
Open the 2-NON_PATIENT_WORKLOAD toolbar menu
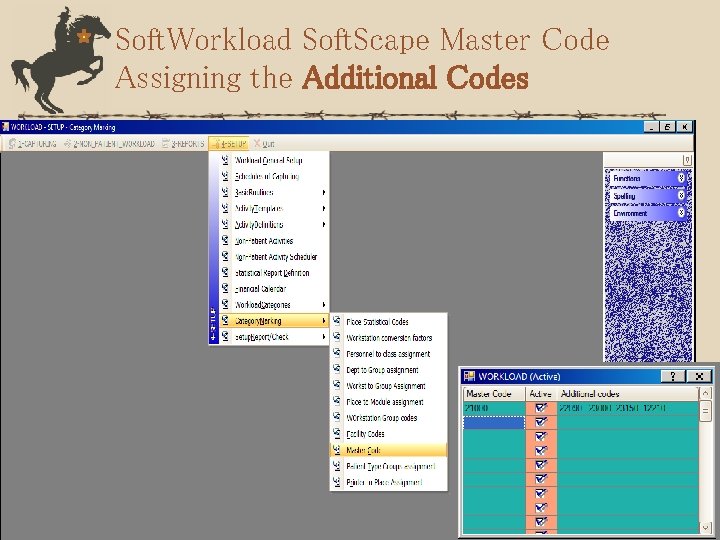click(109, 144)
